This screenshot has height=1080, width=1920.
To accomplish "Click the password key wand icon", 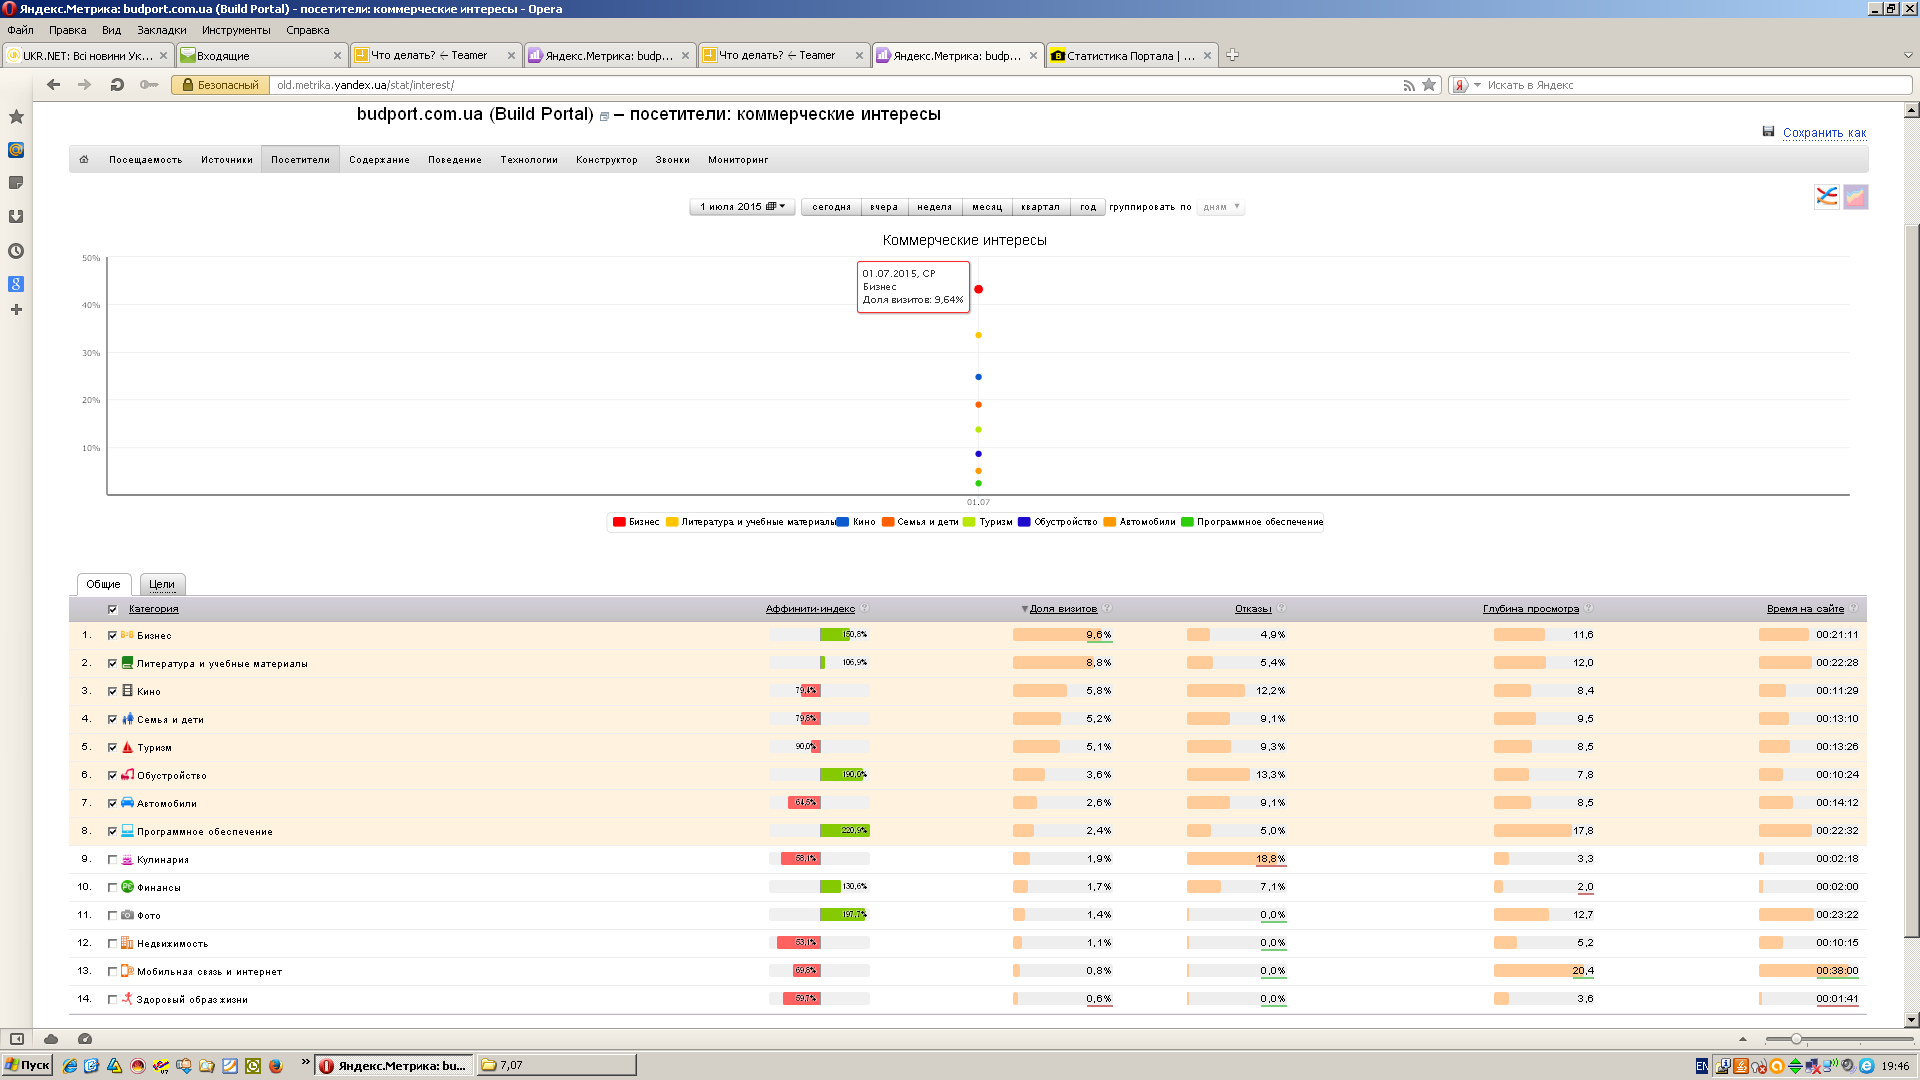I will [149, 85].
